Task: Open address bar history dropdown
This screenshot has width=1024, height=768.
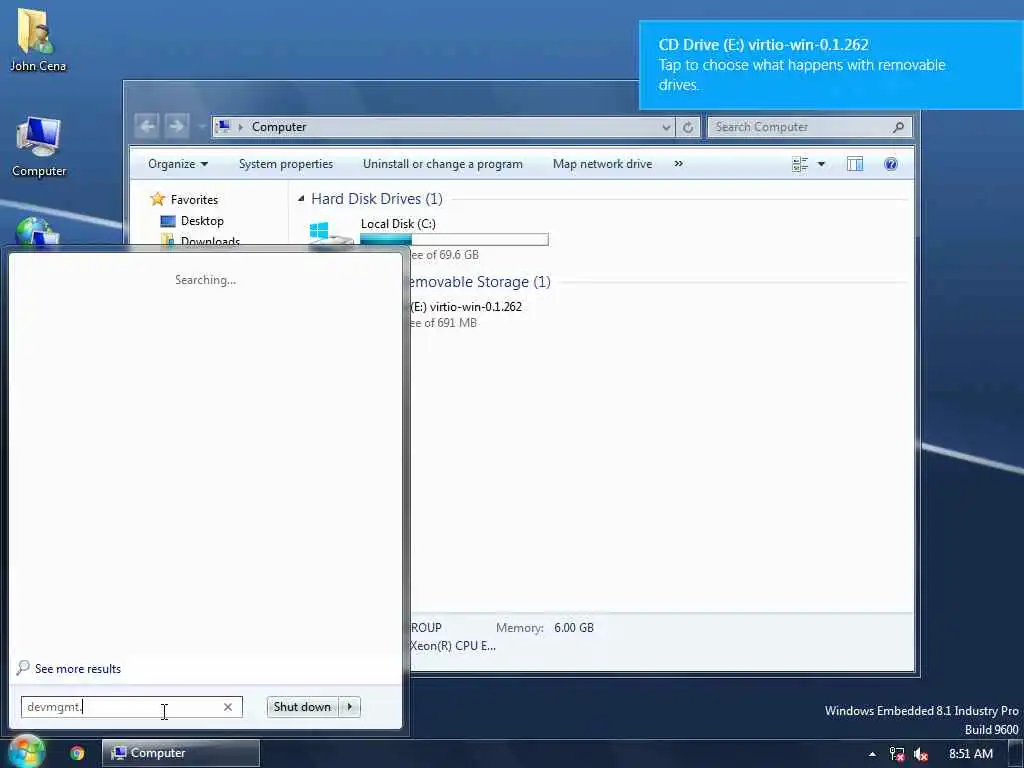Action: click(666, 127)
